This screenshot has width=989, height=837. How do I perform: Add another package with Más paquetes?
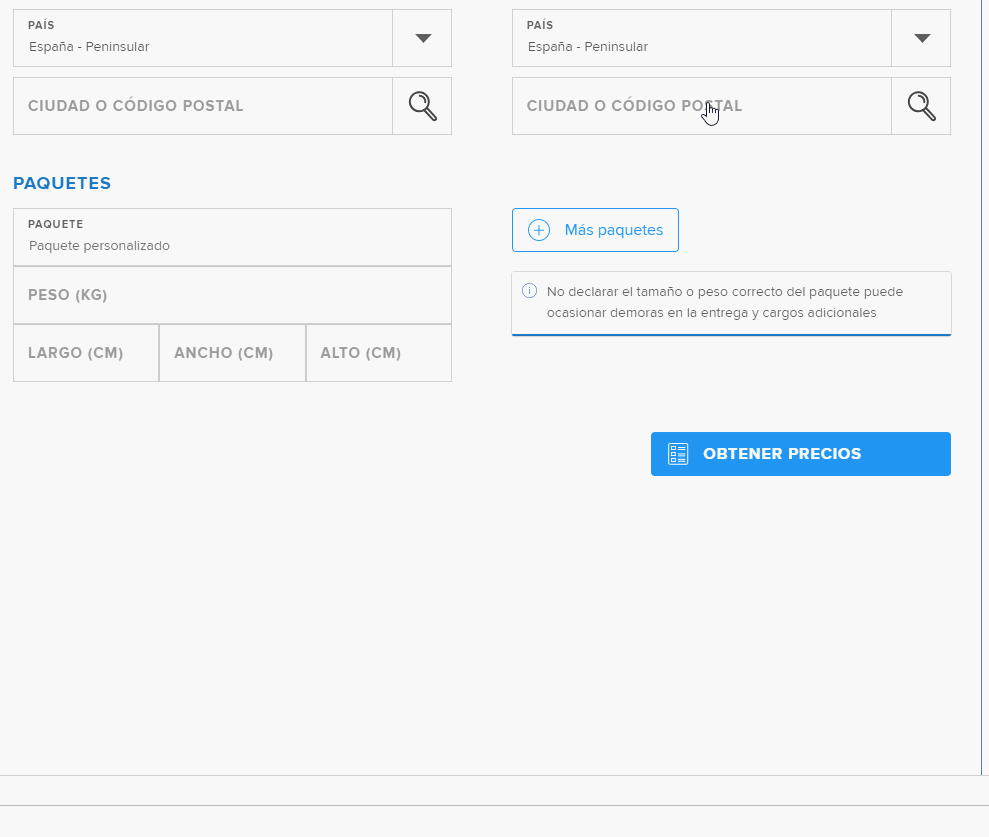coord(595,230)
